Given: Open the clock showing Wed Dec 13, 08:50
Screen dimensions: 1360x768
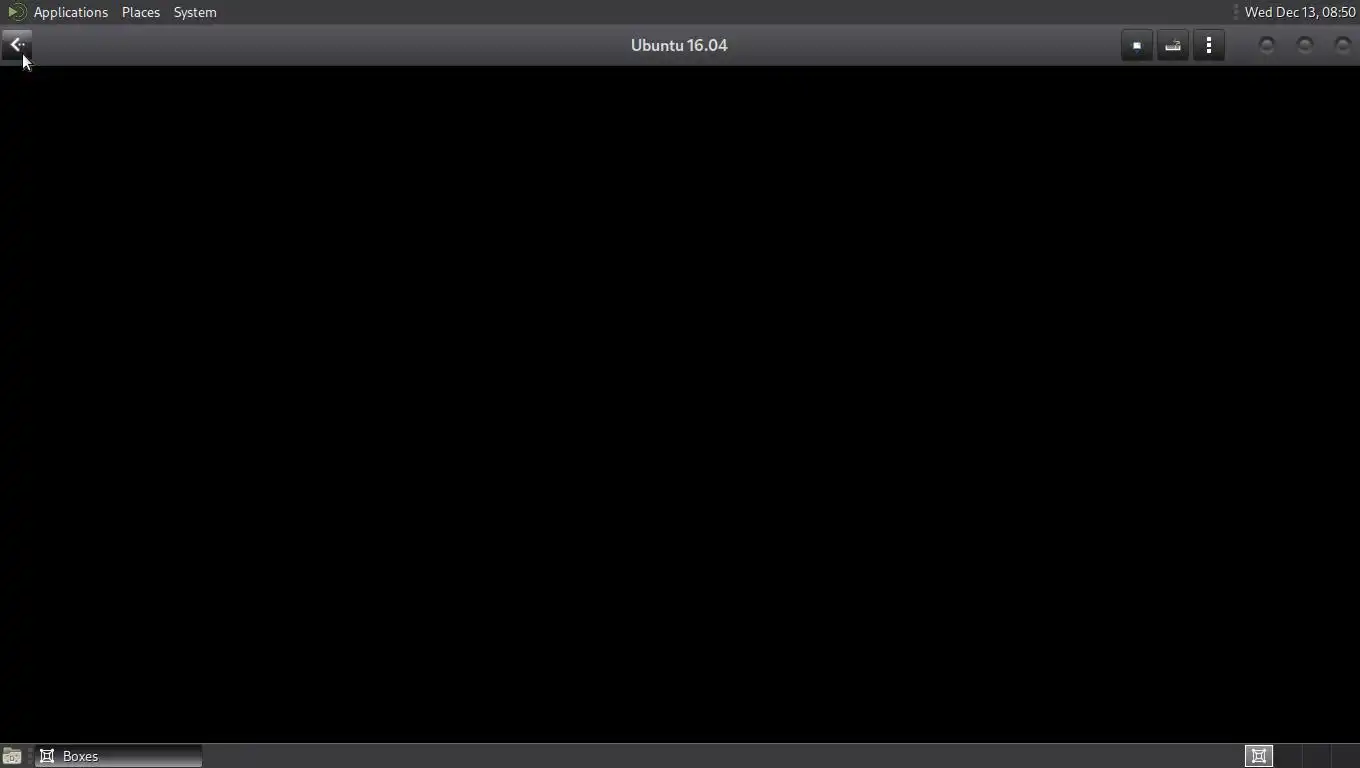Looking at the screenshot, I should coord(1300,12).
